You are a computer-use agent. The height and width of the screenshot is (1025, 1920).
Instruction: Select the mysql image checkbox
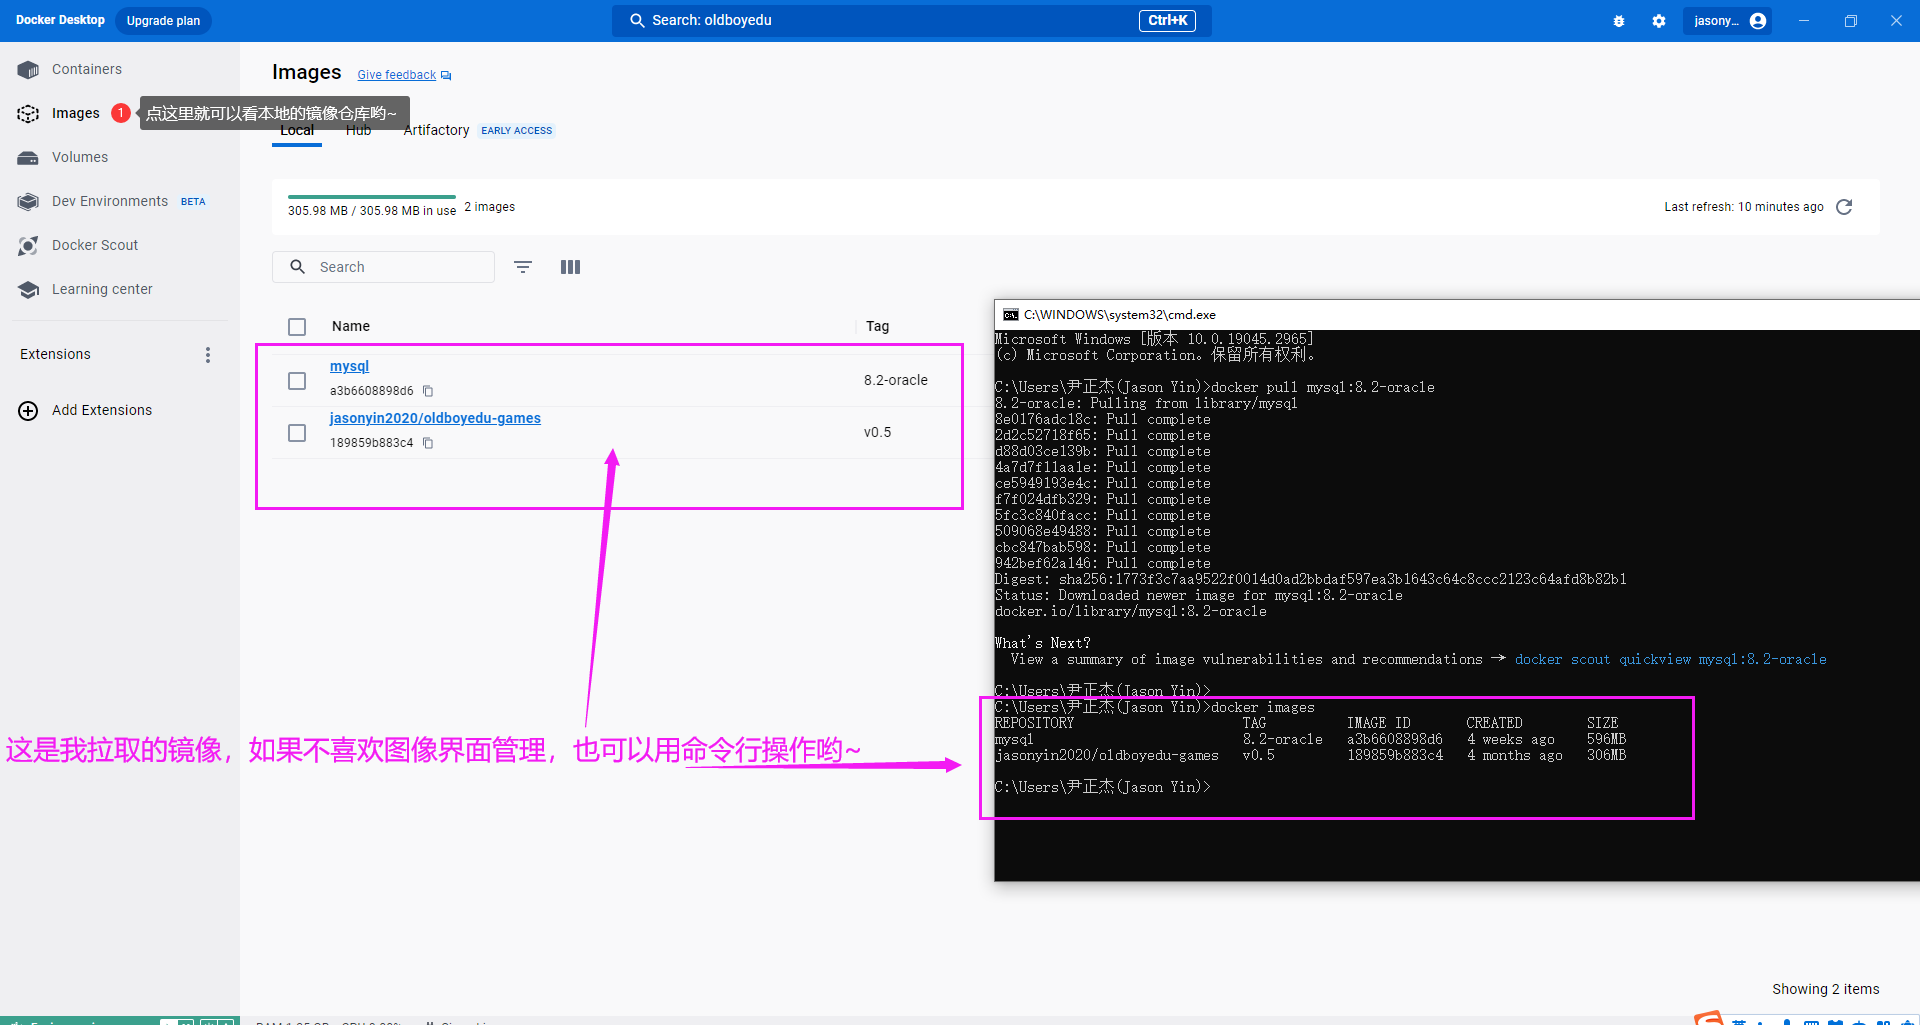click(x=297, y=381)
